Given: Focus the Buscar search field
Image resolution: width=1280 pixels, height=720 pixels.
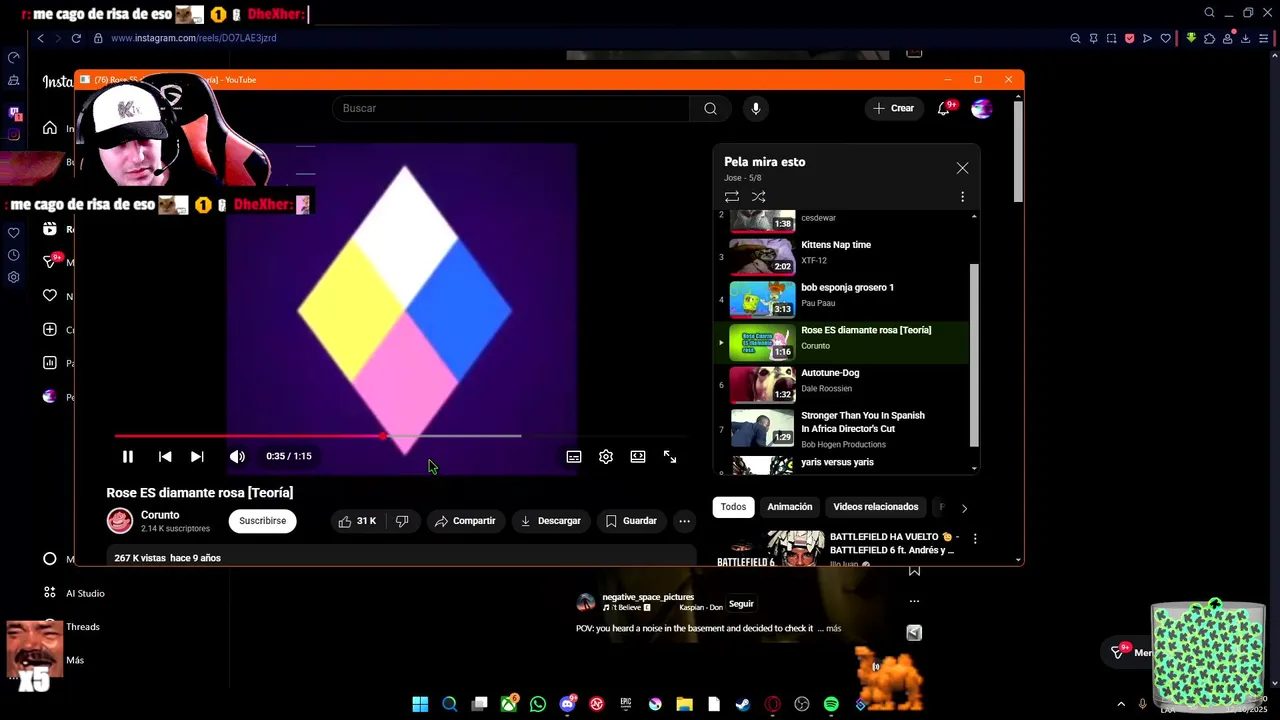Looking at the screenshot, I should pos(511,108).
